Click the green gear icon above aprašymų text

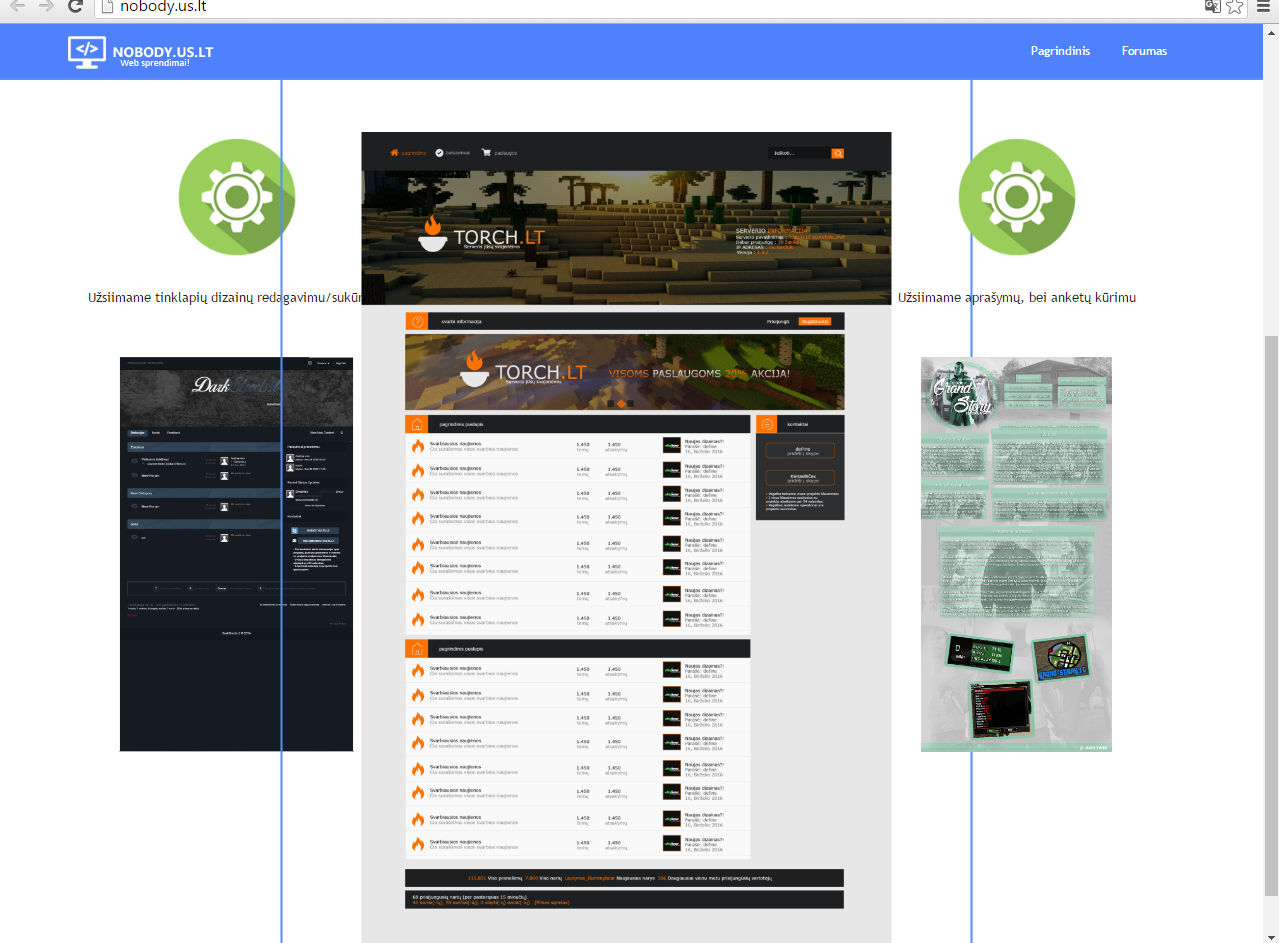(x=1016, y=197)
